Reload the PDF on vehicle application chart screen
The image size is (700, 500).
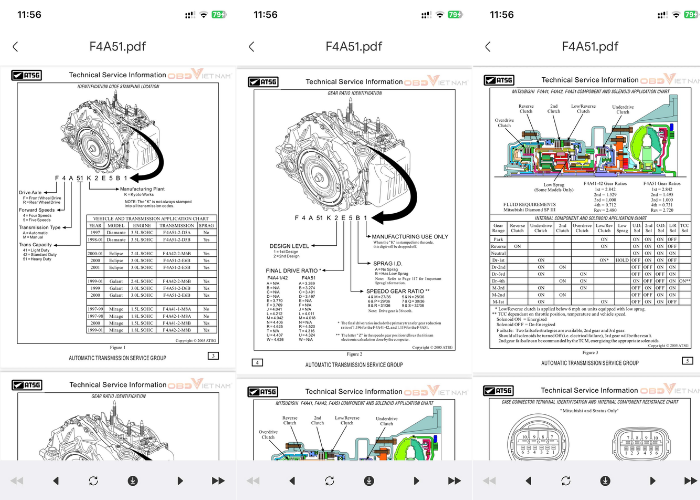[93, 481]
